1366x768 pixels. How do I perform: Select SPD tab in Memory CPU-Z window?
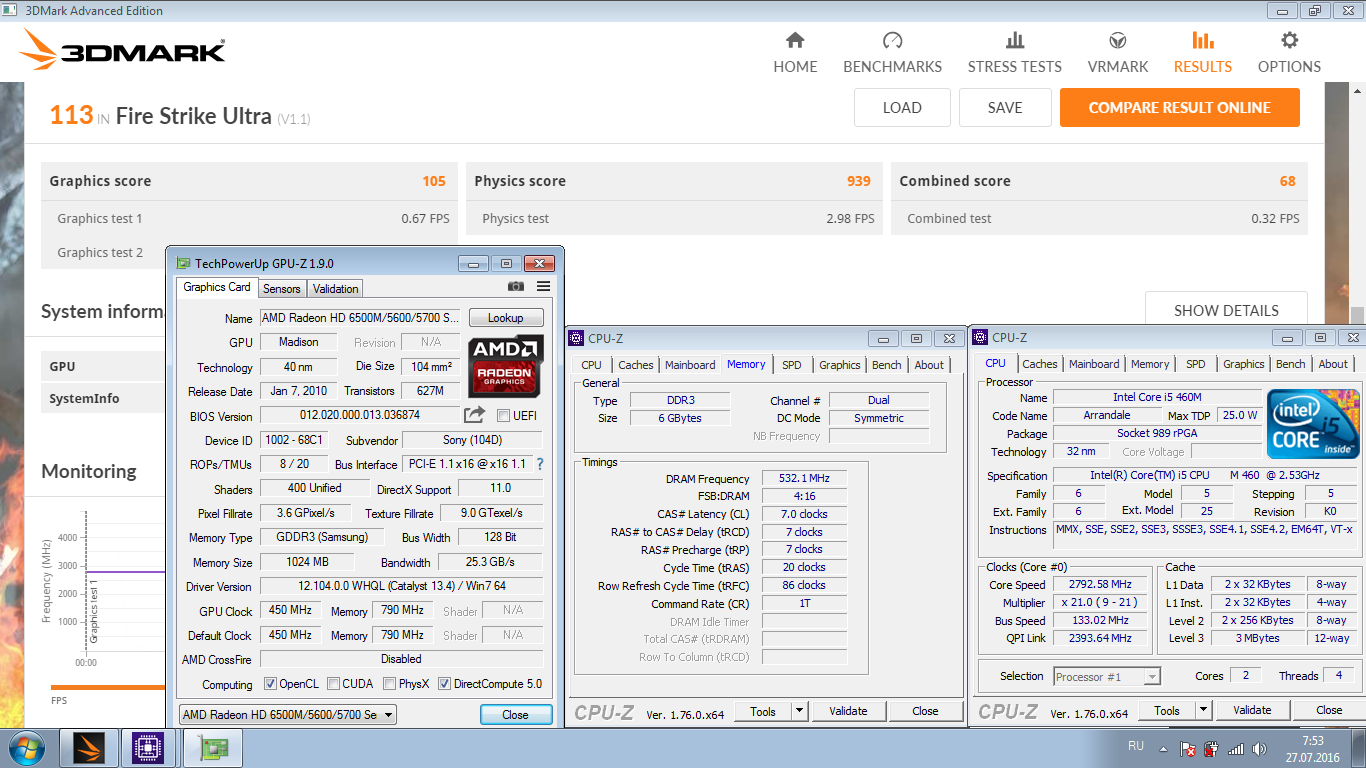click(791, 365)
